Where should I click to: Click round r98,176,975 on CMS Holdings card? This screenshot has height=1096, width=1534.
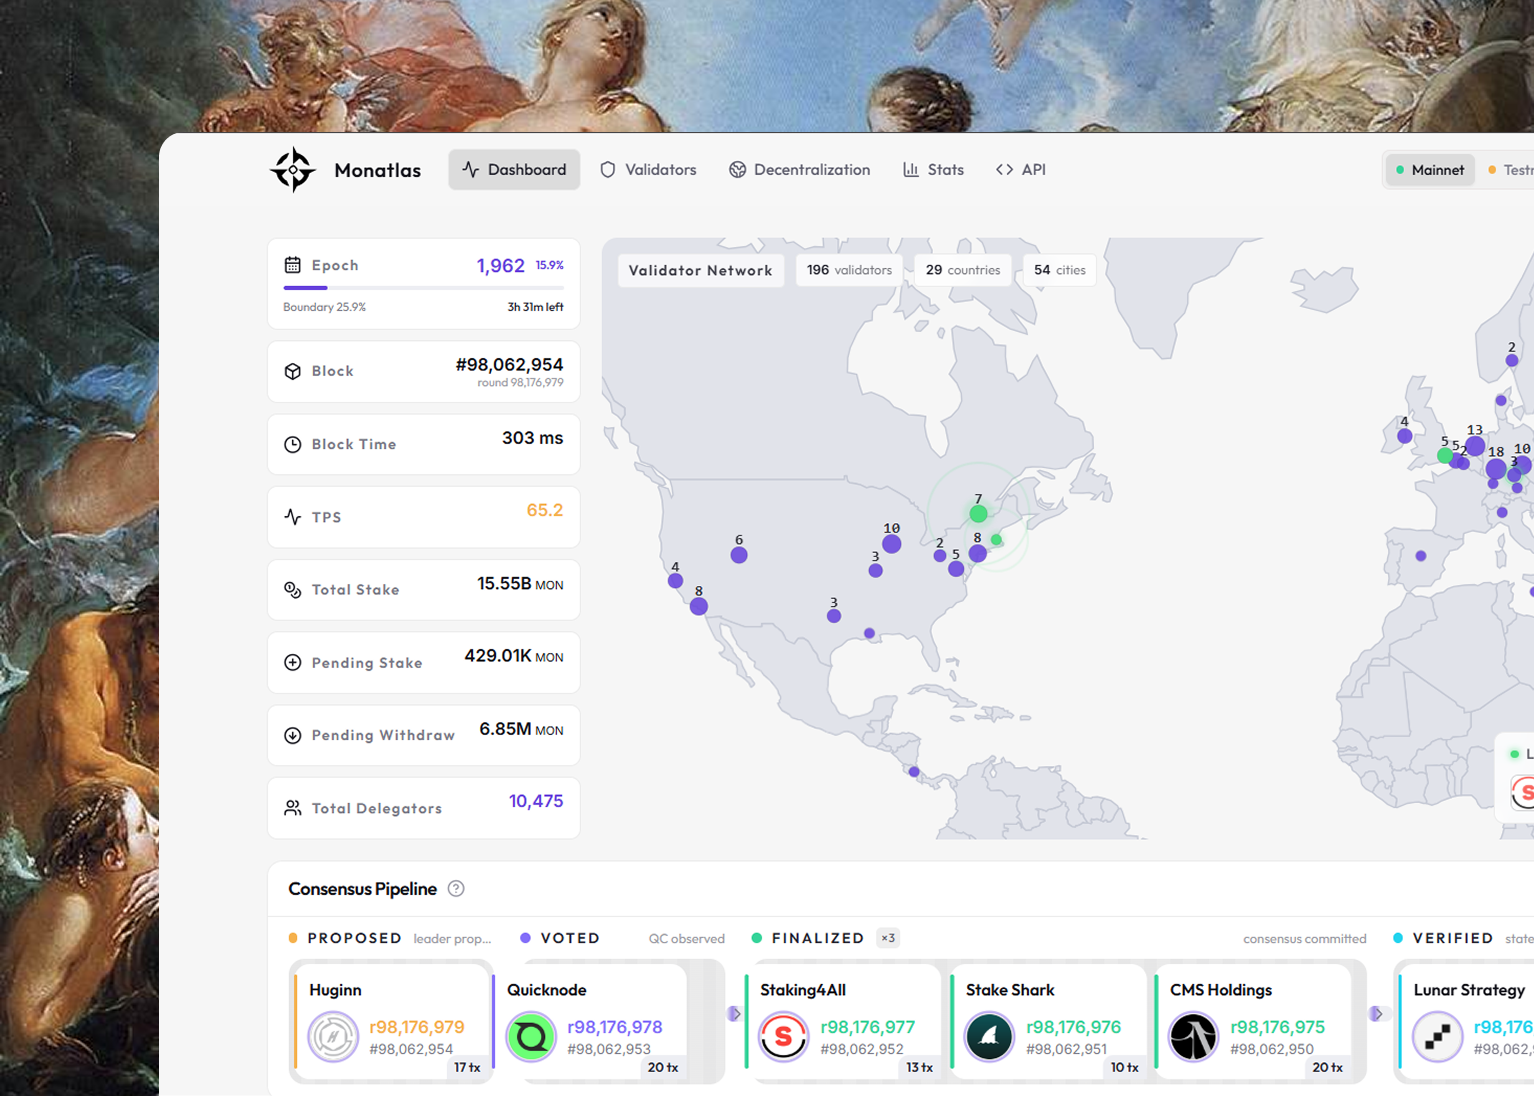pyautogui.click(x=1278, y=1027)
